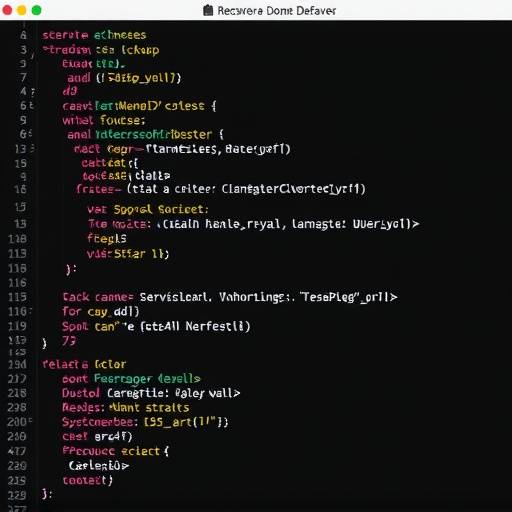Click the '[SS_art' bracket expression
Image resolution: width=512 pixels, height=512 pixels.
(167, 422)
